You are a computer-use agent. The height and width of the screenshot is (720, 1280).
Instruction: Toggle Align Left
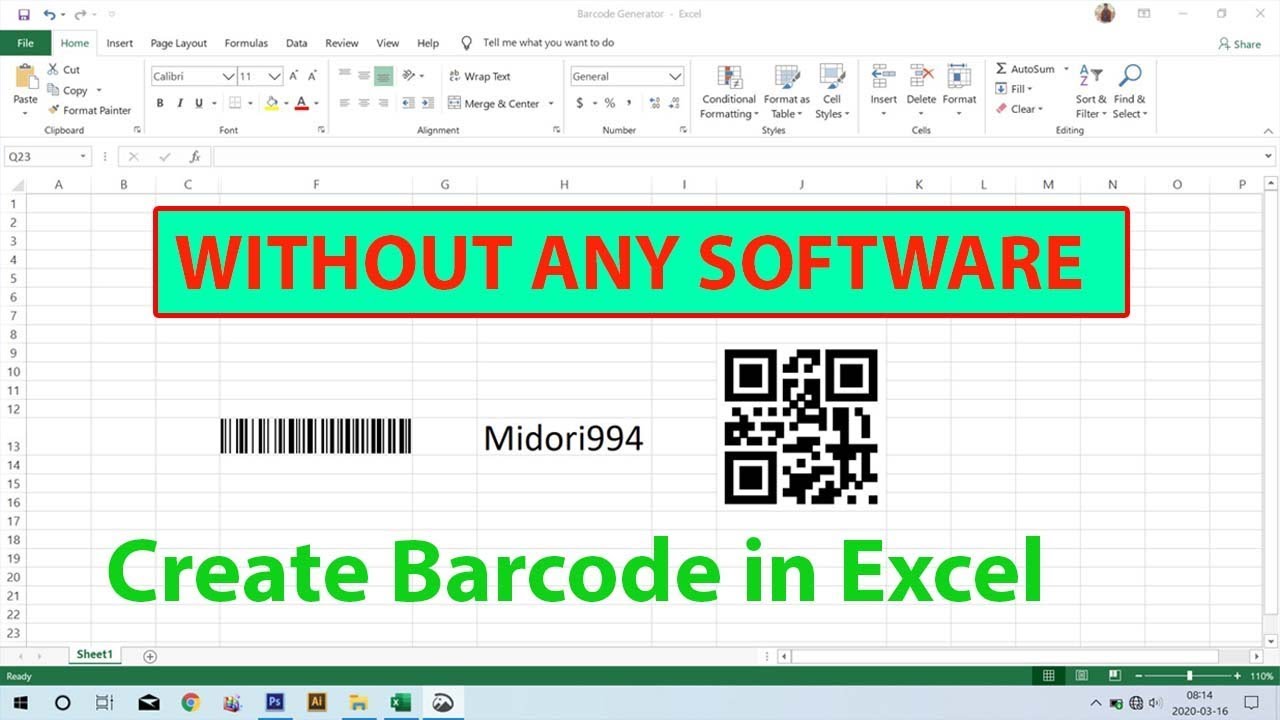point(345,103)
